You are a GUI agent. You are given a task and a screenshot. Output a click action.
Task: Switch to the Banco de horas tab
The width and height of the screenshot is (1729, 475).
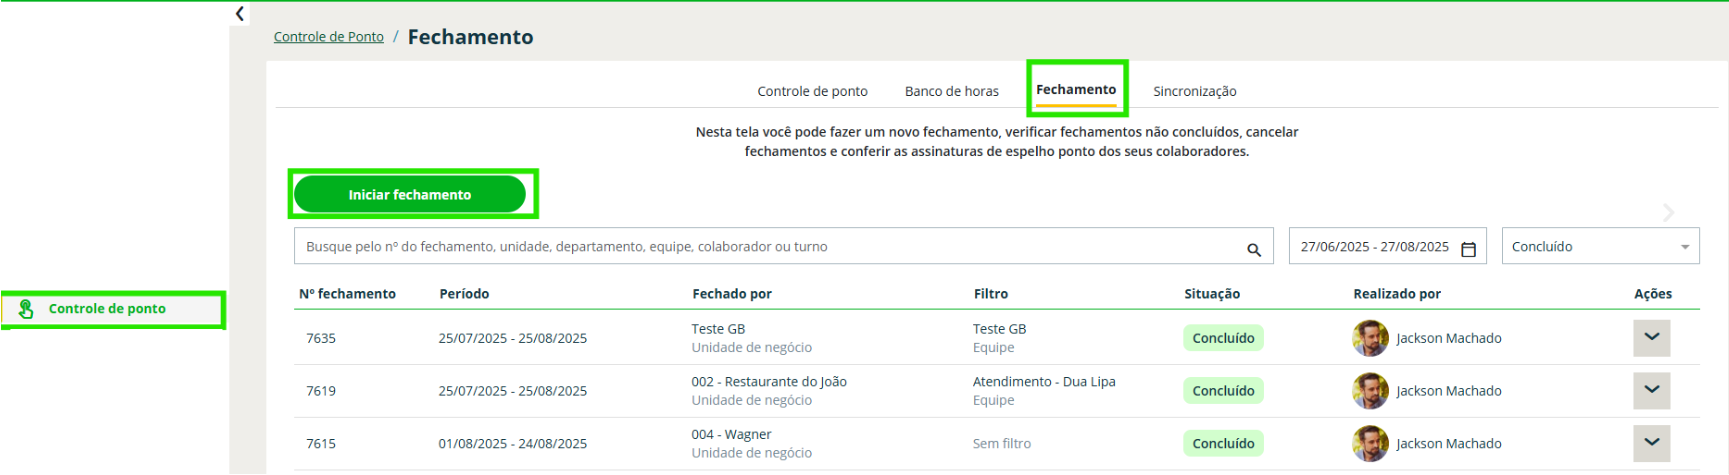pos(951,91)
